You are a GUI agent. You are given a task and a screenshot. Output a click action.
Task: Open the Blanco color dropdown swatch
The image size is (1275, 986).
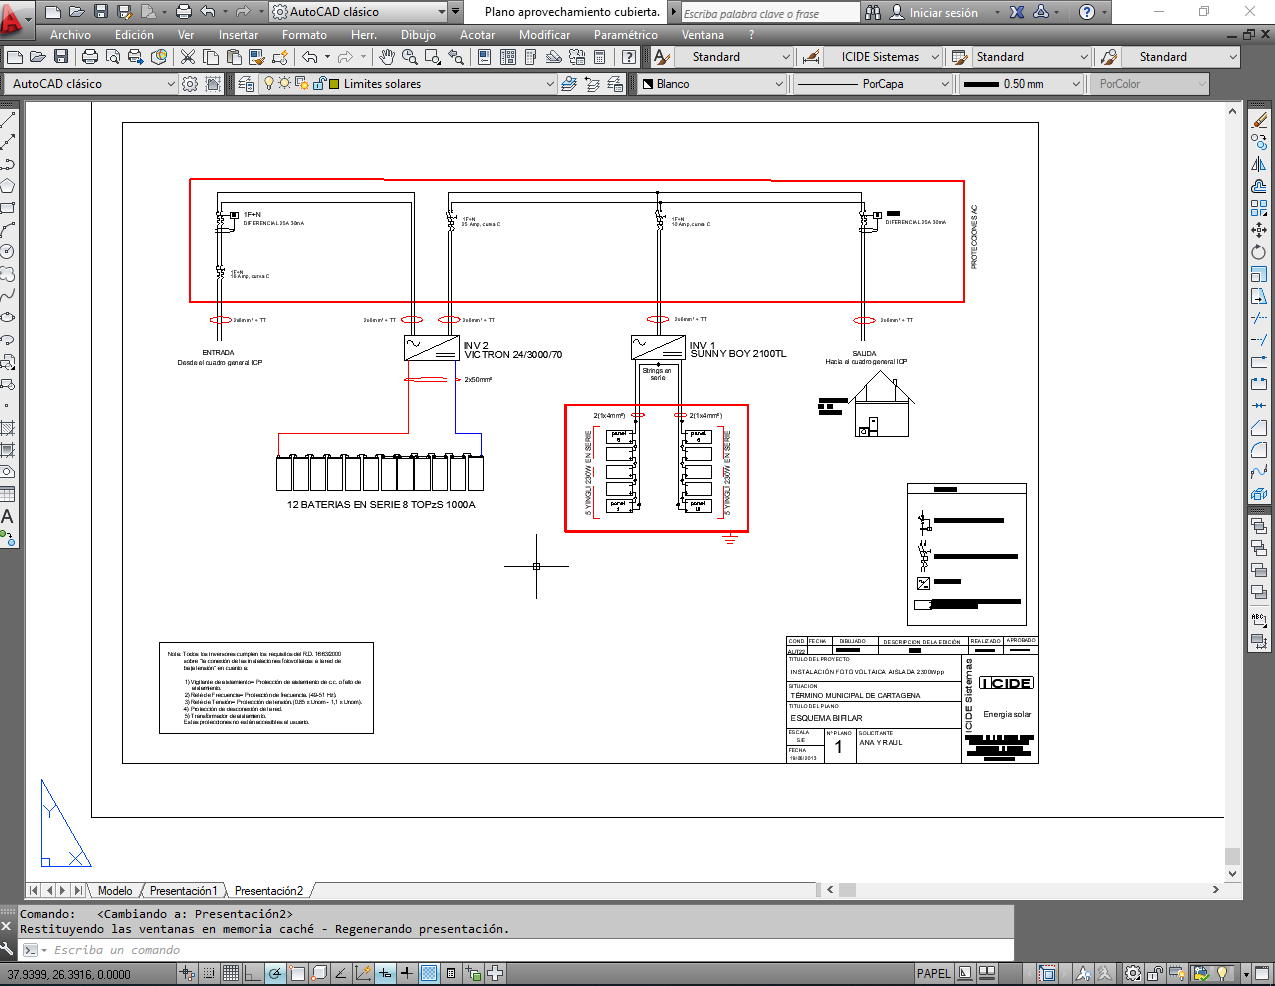click(x=711, y=84)
